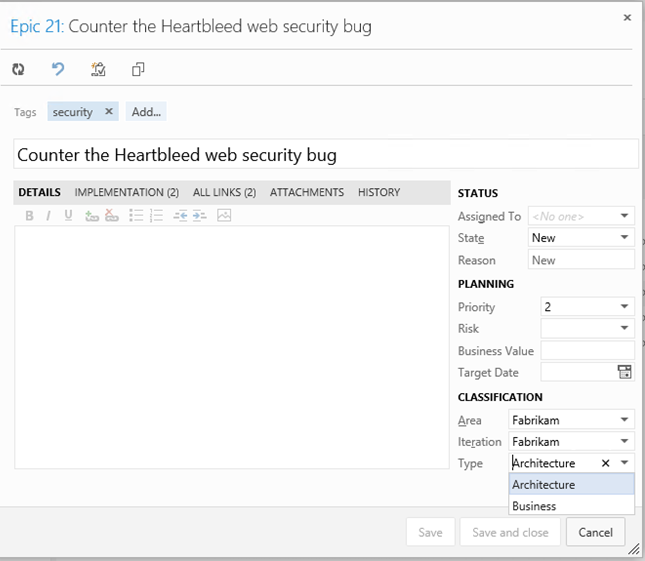Open the Target Date calendar picker
Viewport: 645px width, 561px height.
624,372
